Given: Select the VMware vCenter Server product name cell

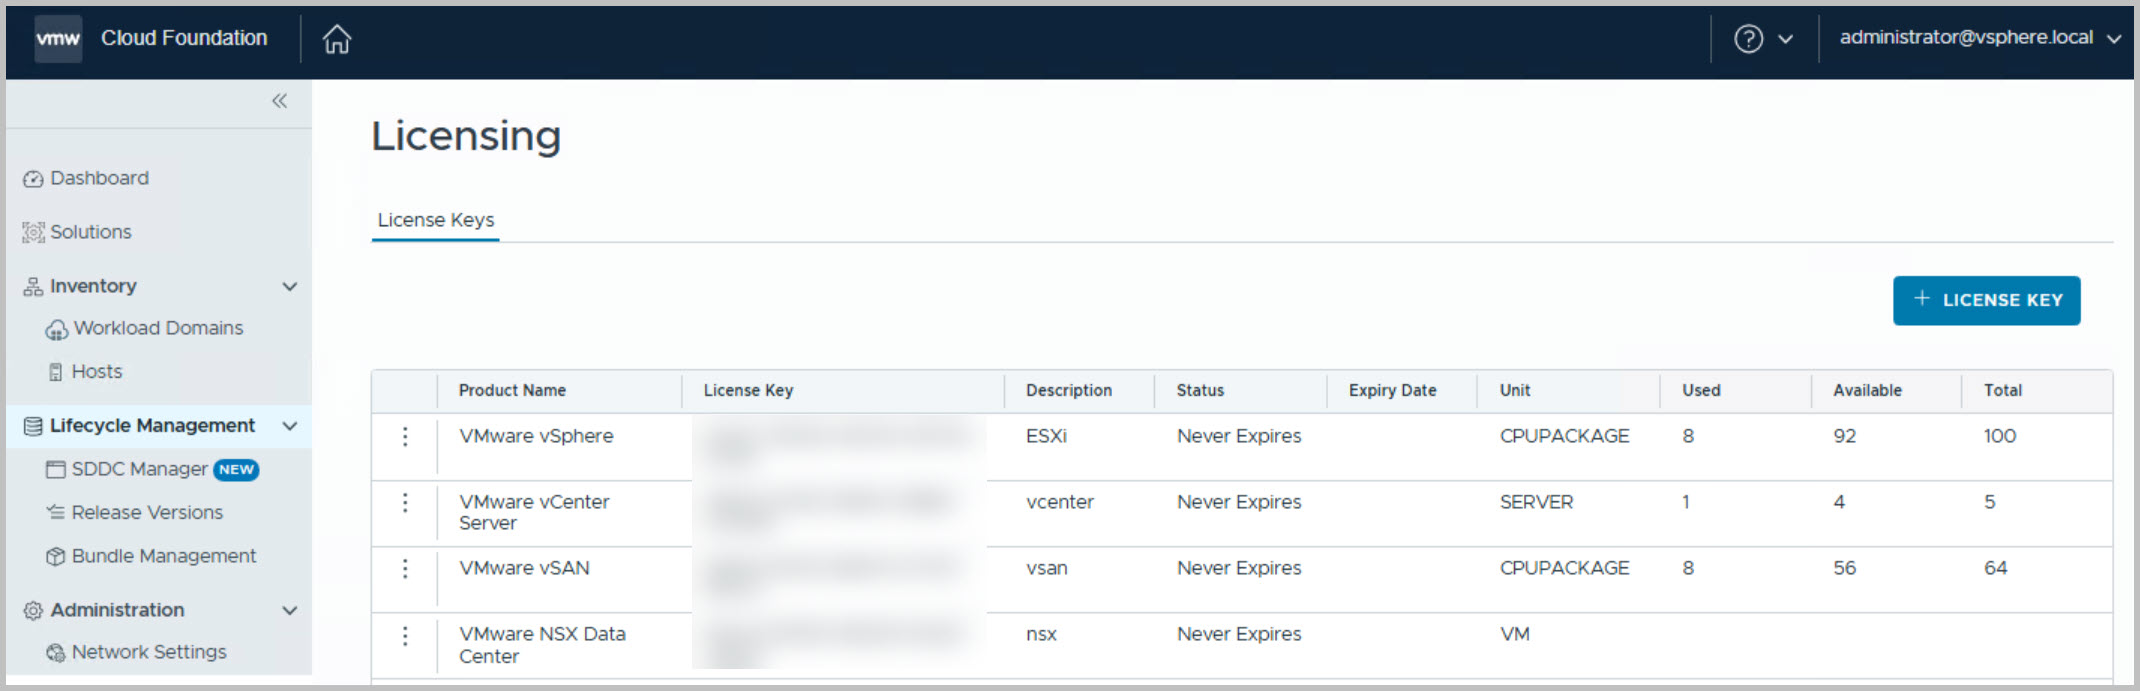Looking at the screenshot, I should 534,512.
